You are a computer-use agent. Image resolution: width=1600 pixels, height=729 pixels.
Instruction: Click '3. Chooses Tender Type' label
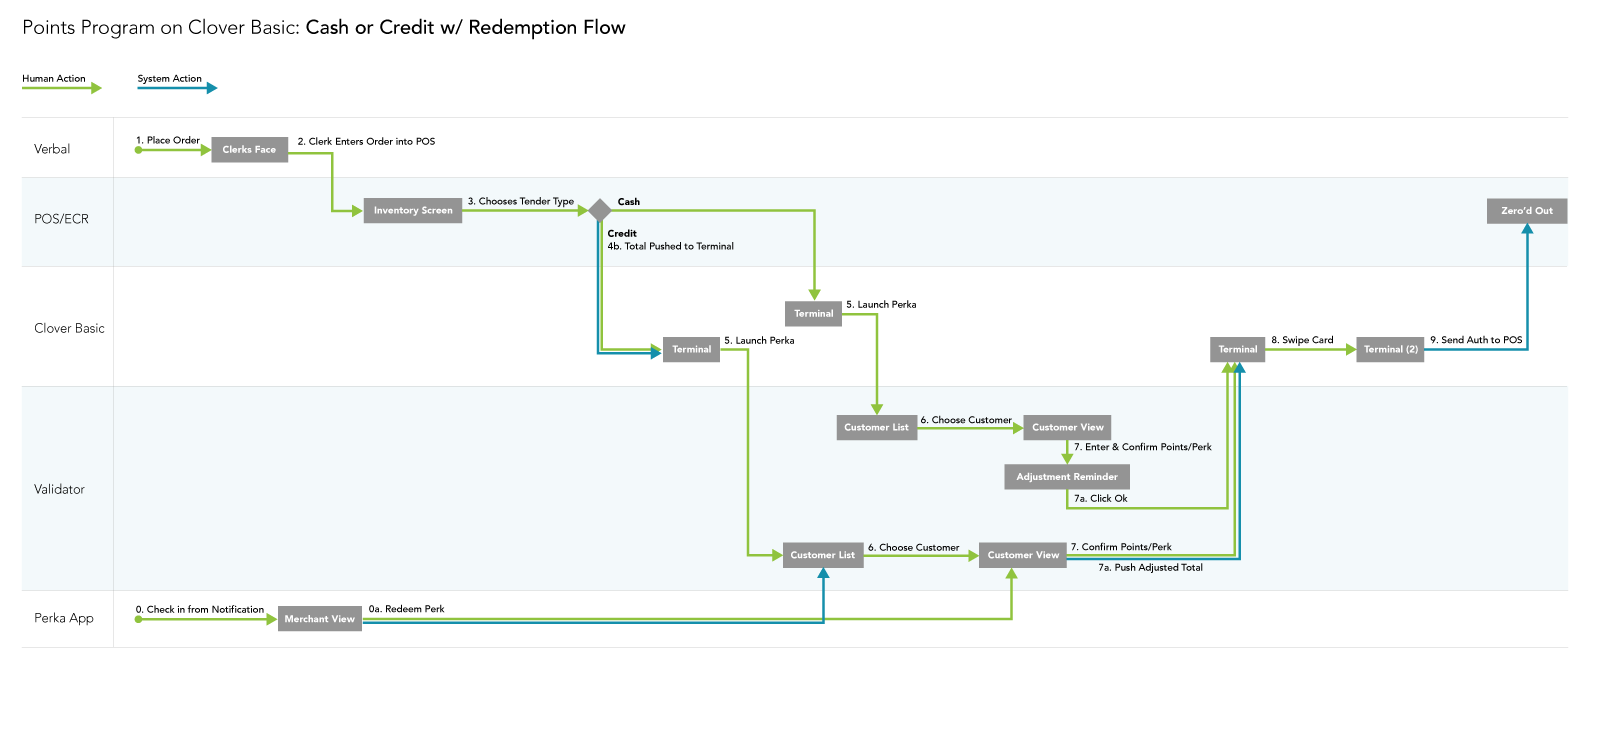coord(521,201)
